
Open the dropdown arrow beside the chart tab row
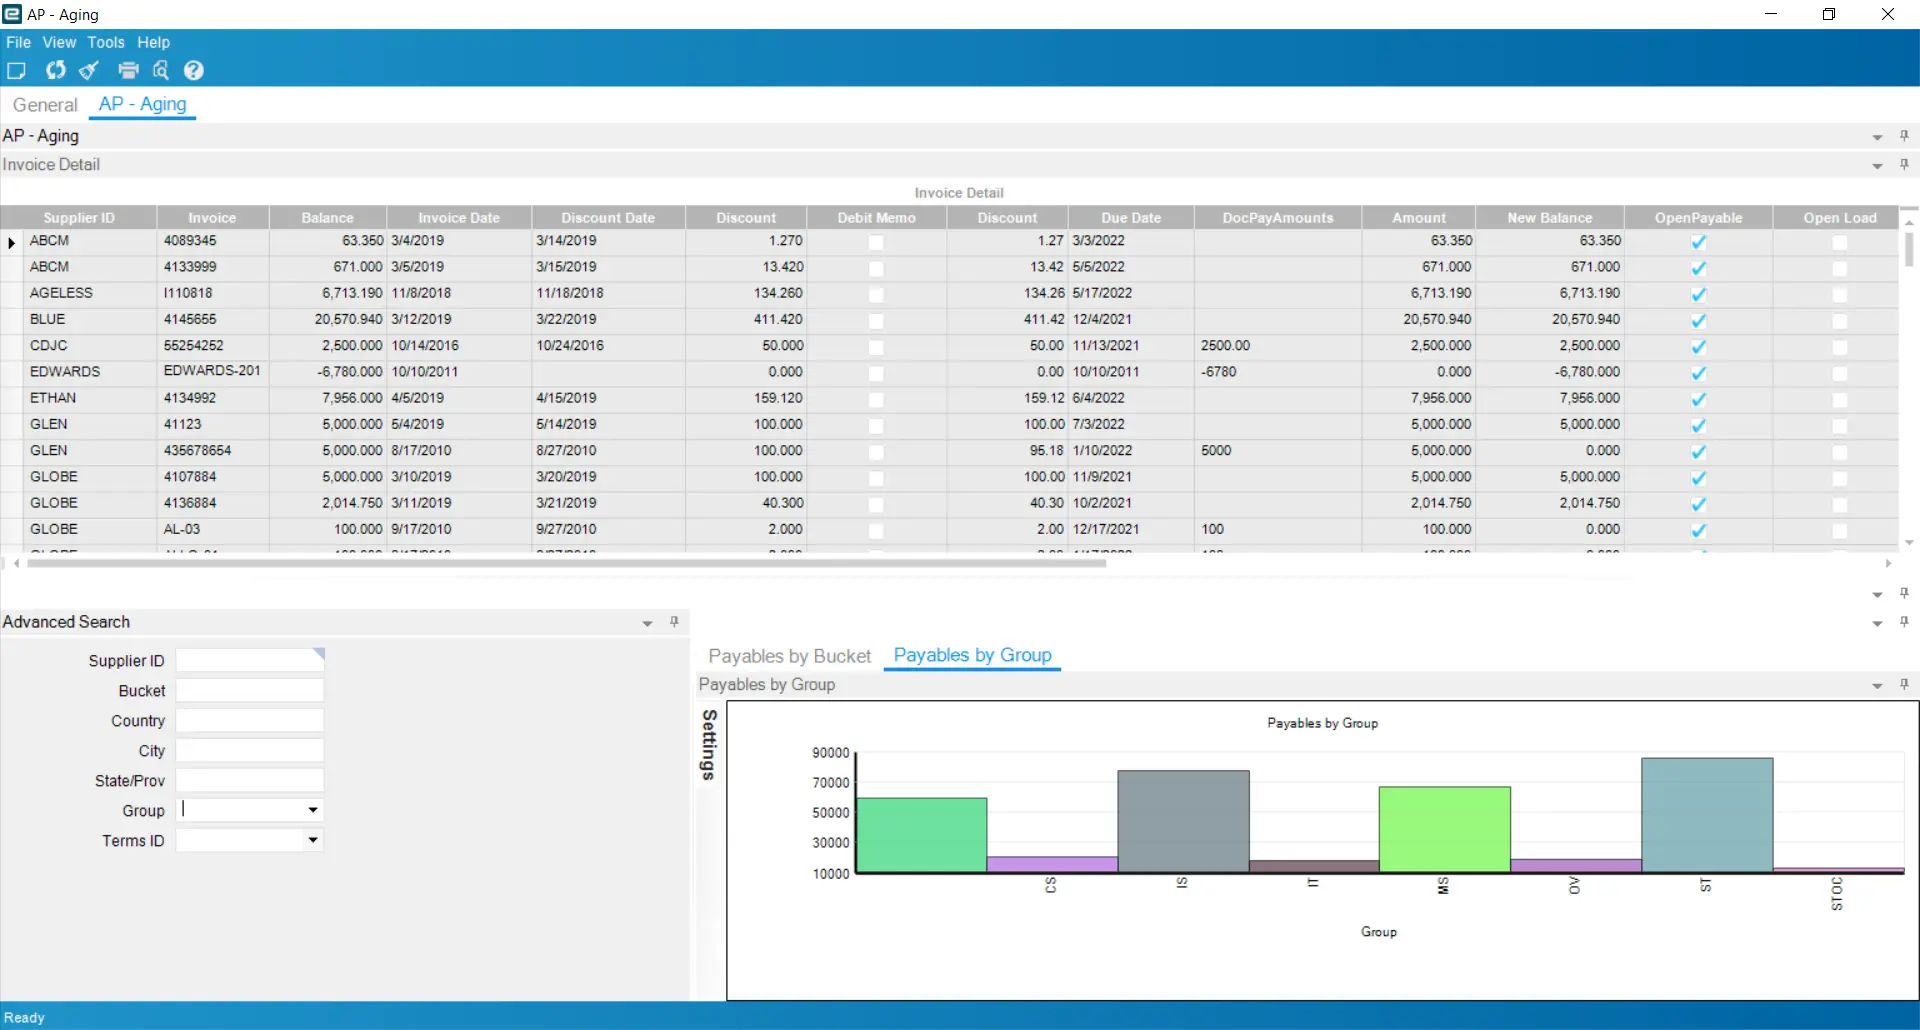1877,623
